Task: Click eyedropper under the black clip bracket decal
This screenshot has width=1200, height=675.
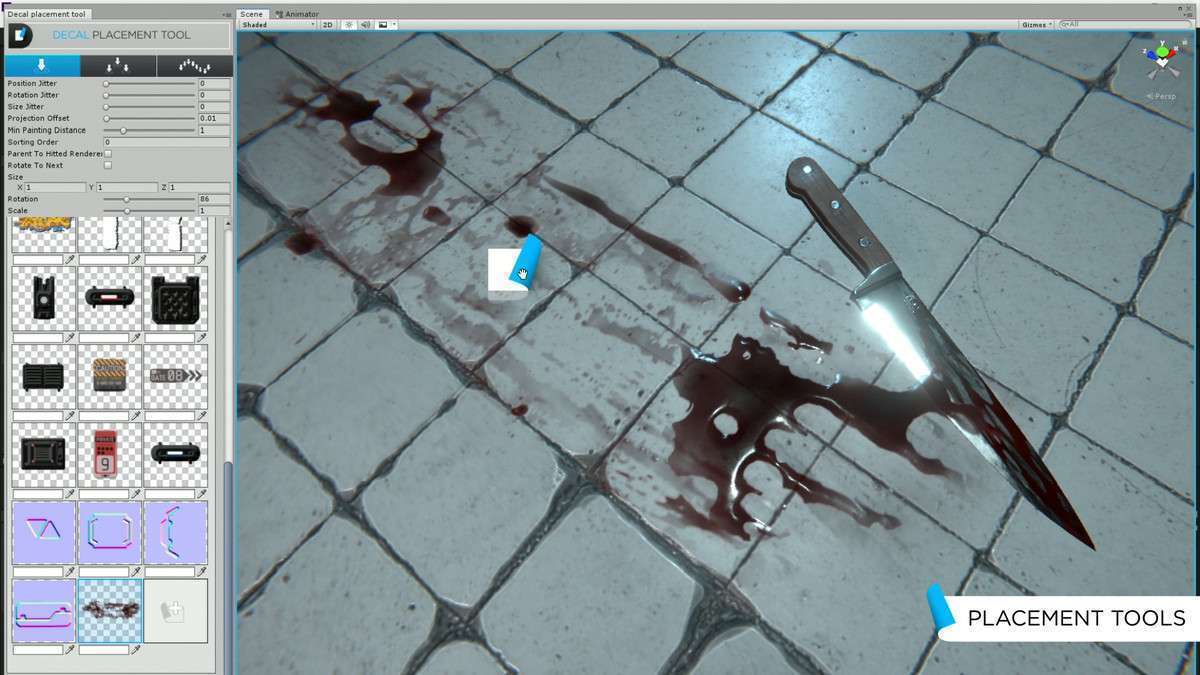Action: tap(71, 338)
